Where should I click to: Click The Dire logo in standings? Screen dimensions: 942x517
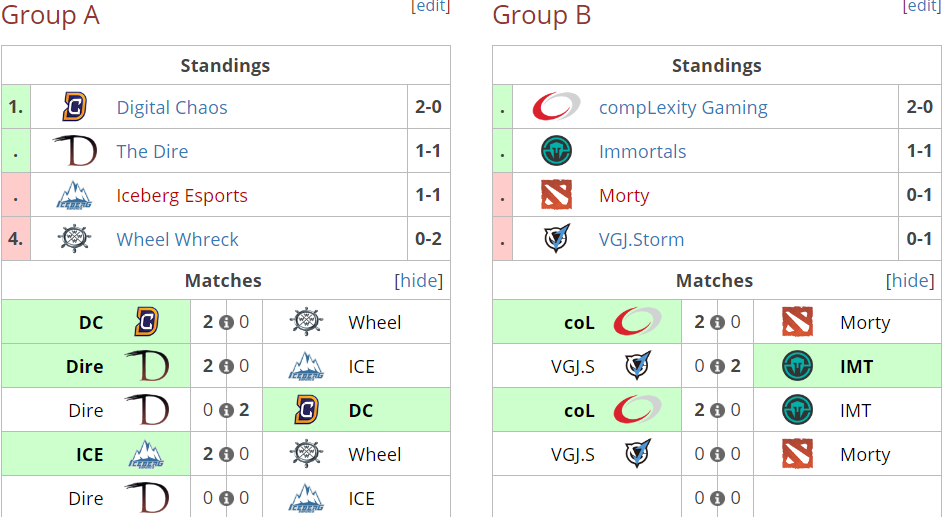click(x=74, y=151)
